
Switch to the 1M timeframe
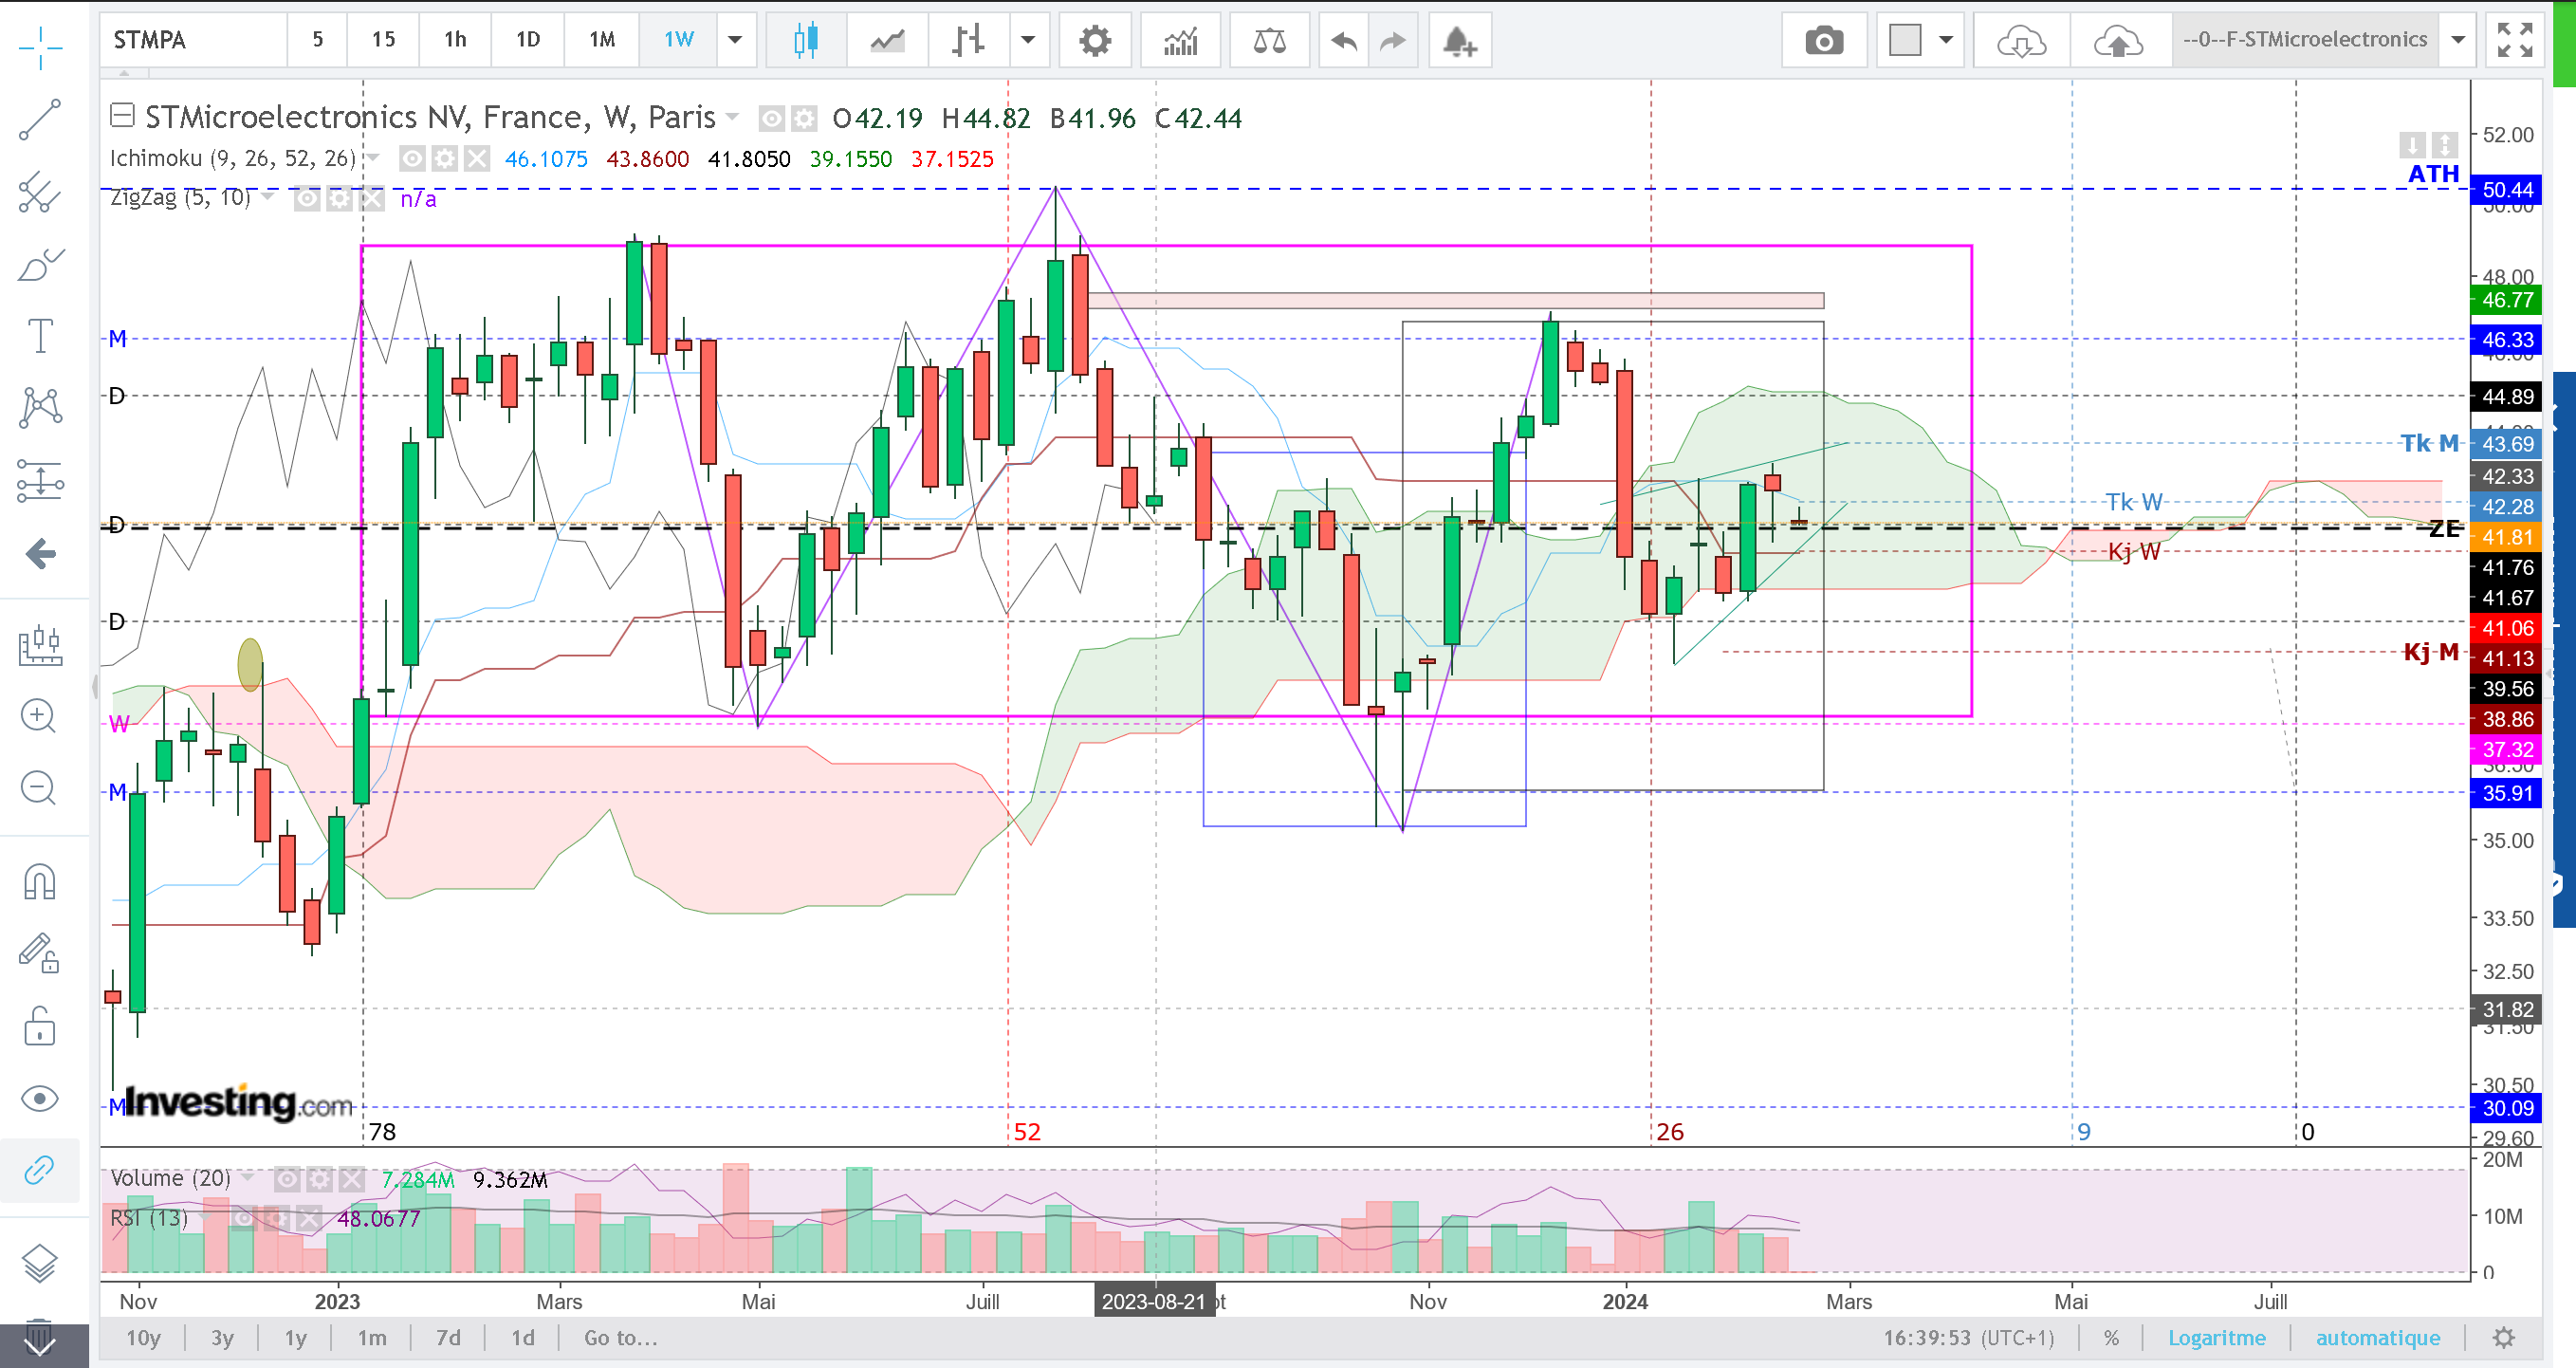602,40
